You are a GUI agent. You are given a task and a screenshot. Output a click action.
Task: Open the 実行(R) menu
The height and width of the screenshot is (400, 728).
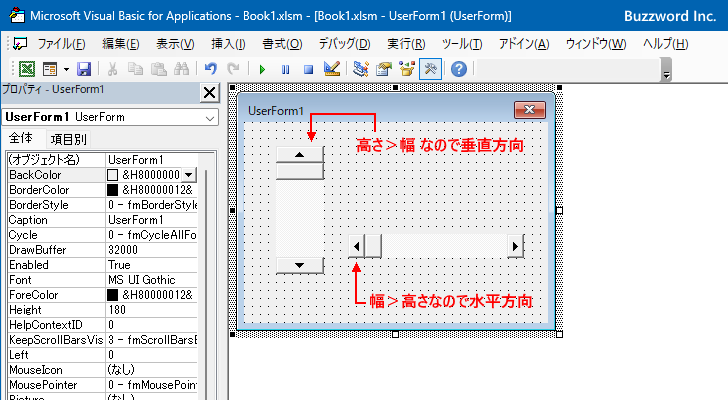click(x=406, y=44)
